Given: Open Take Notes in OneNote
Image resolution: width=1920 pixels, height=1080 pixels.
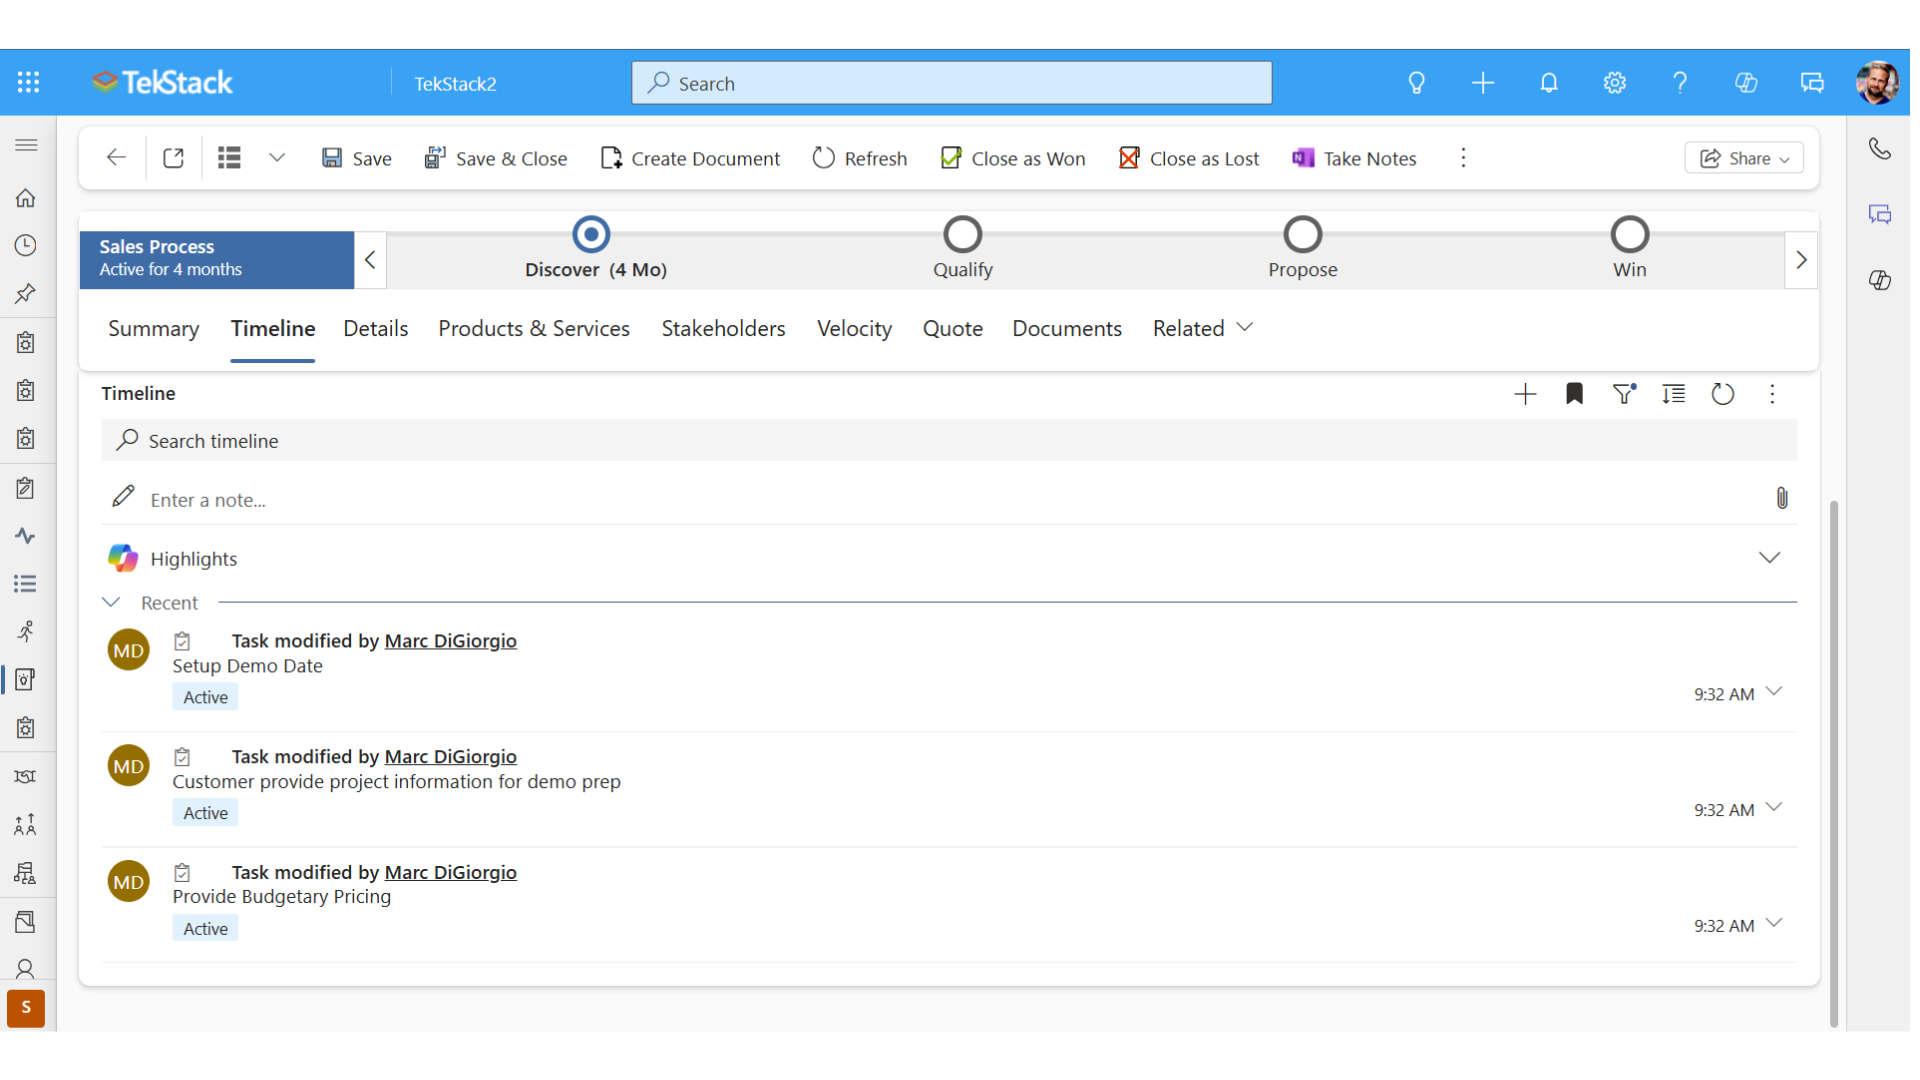Looking at the screenshot, I should pyautogui.click(x=1354, y=158).
